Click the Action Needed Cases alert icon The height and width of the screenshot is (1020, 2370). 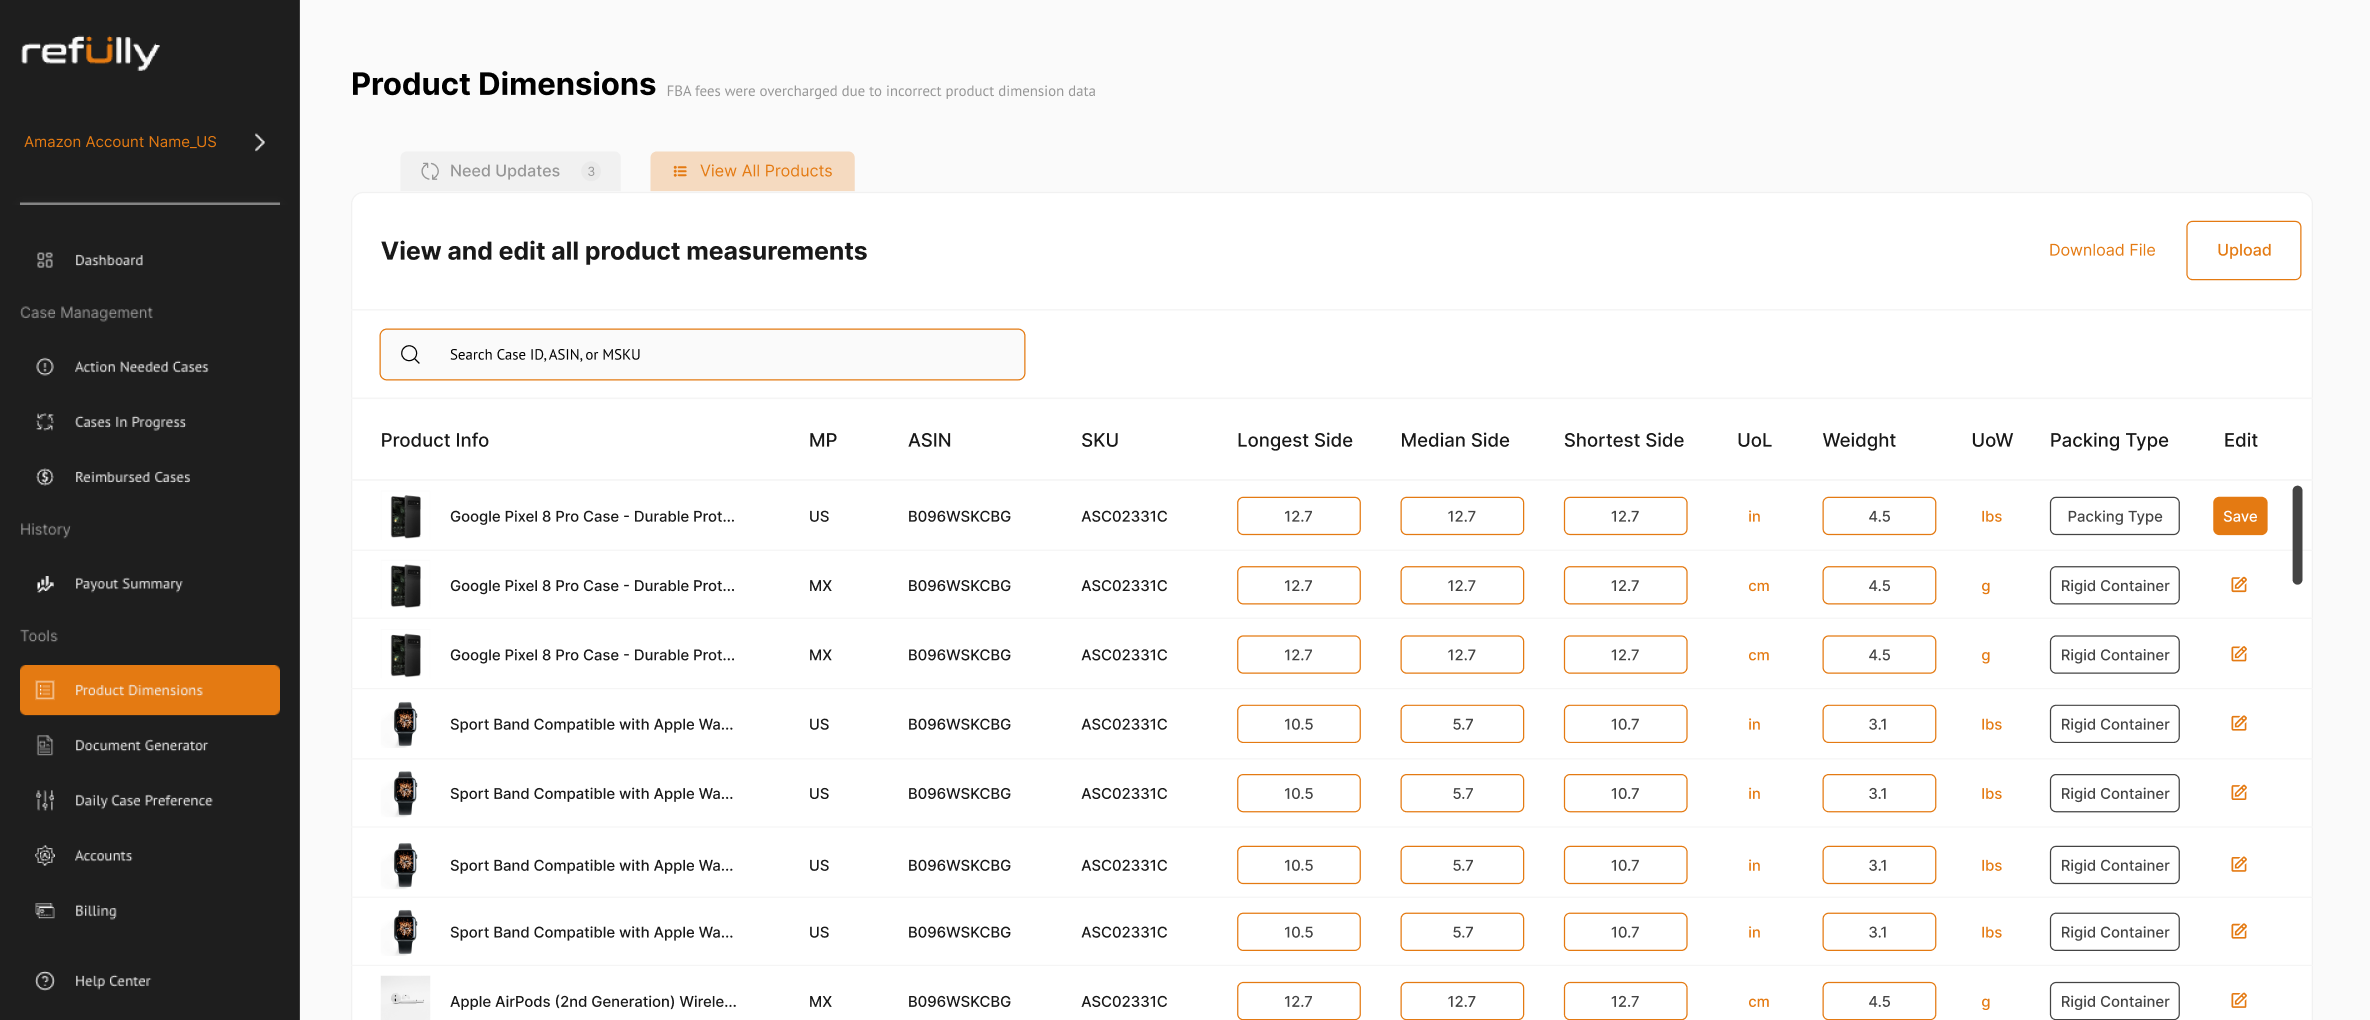pos(45,367)
